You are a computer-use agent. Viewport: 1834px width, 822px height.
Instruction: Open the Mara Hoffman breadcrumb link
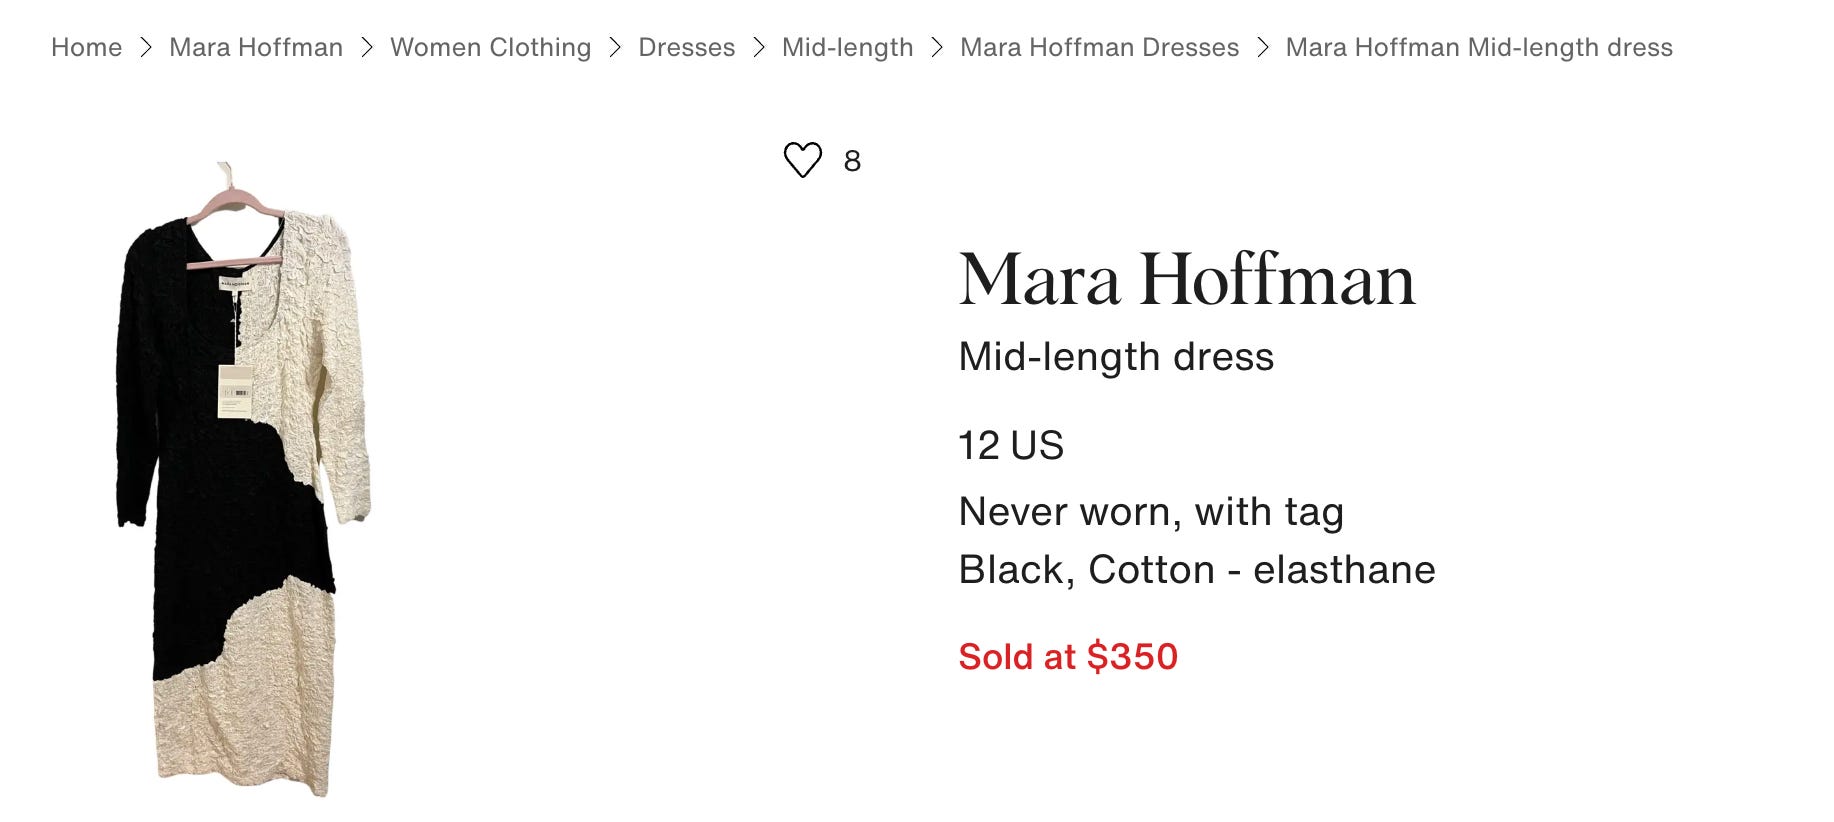point(256,47)
